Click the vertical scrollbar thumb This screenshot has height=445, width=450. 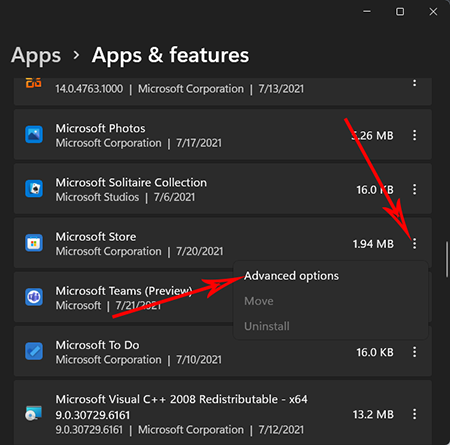pyautogui.click(x=447, y=259)
